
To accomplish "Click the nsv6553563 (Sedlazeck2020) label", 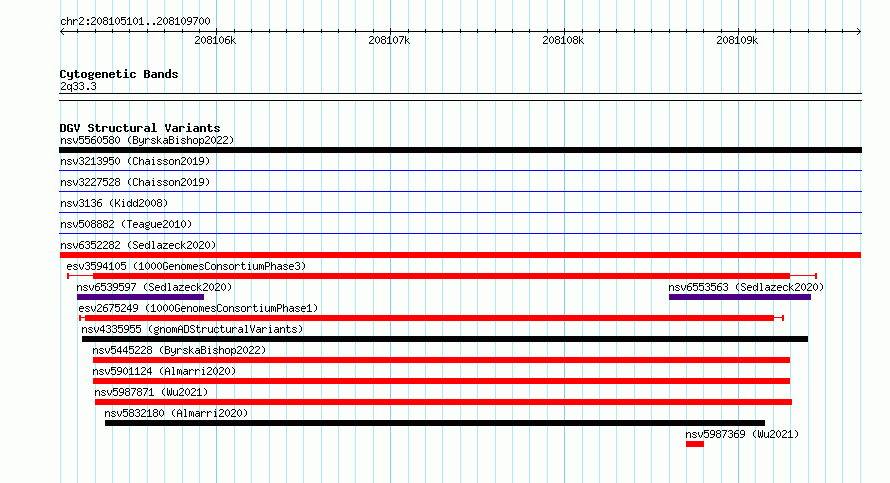I will (x=746, y=287).
